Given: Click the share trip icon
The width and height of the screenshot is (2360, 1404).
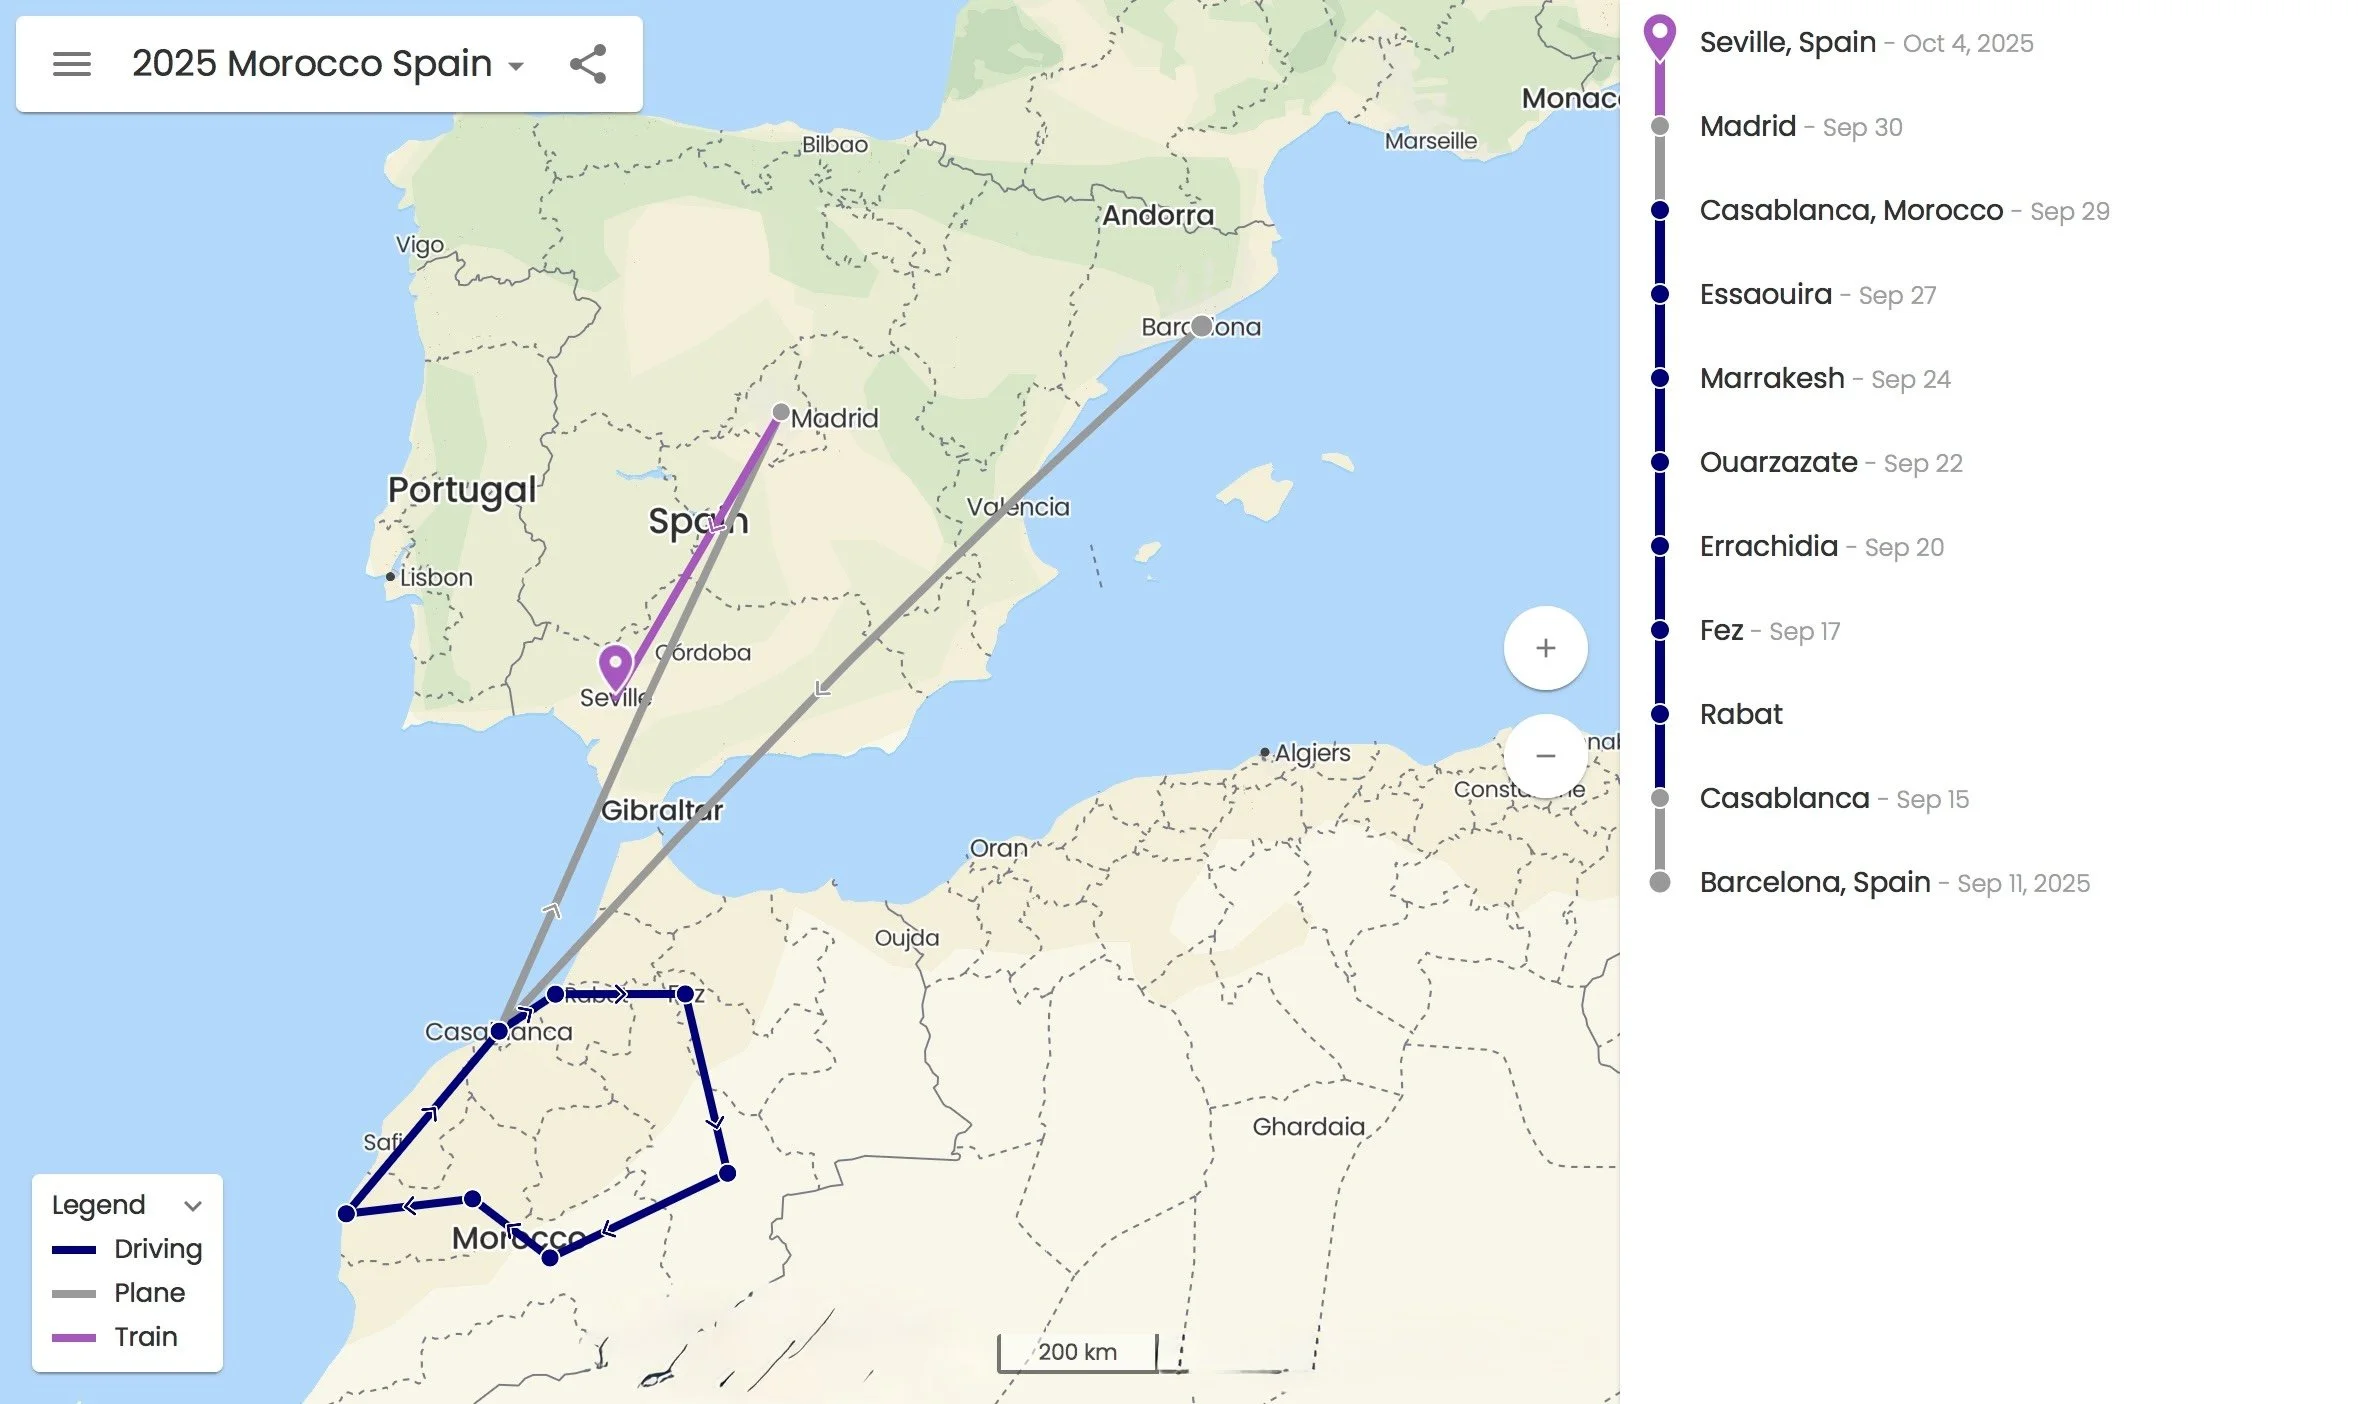Looking at the screenshot, I should (x=588, y=64).
